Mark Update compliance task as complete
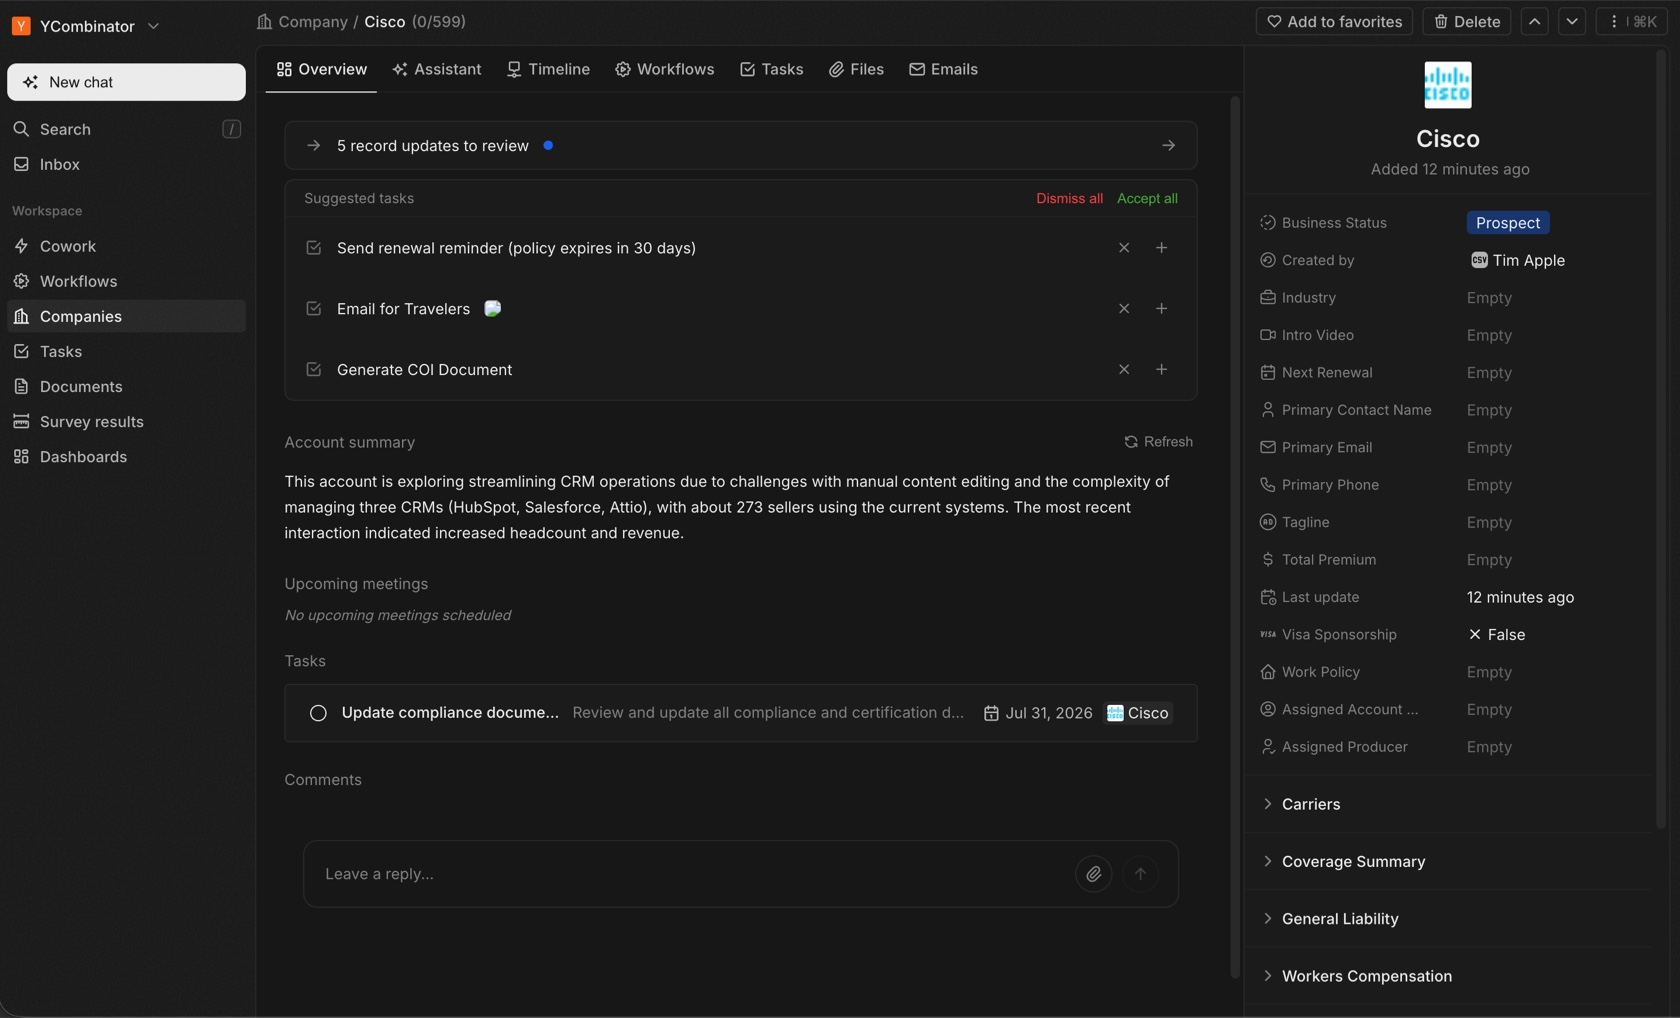Screen dimensions: 1680x1018 point(318,713)
